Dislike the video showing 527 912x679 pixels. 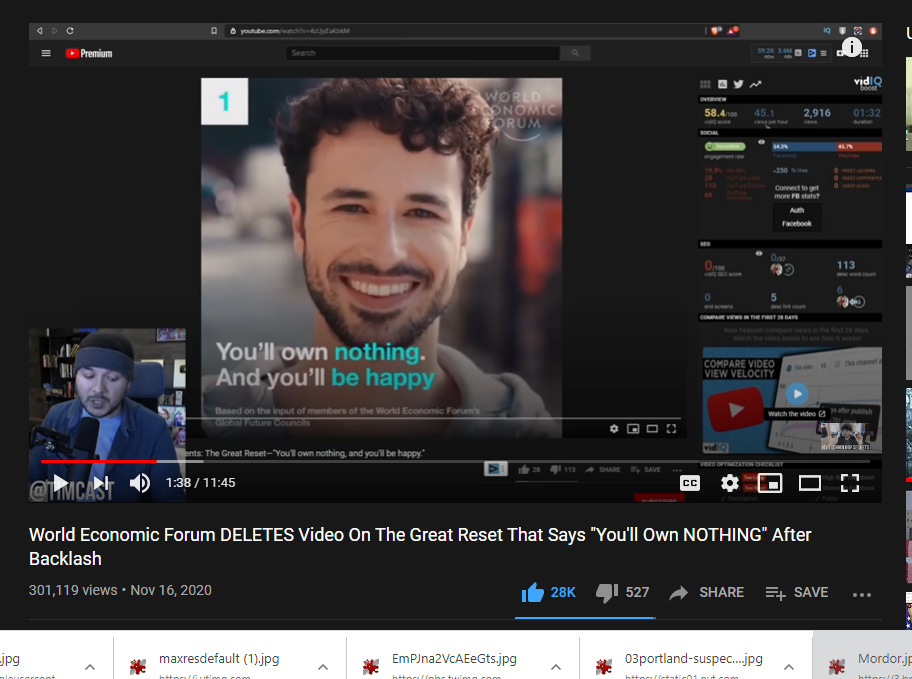[x=622, y=592]
